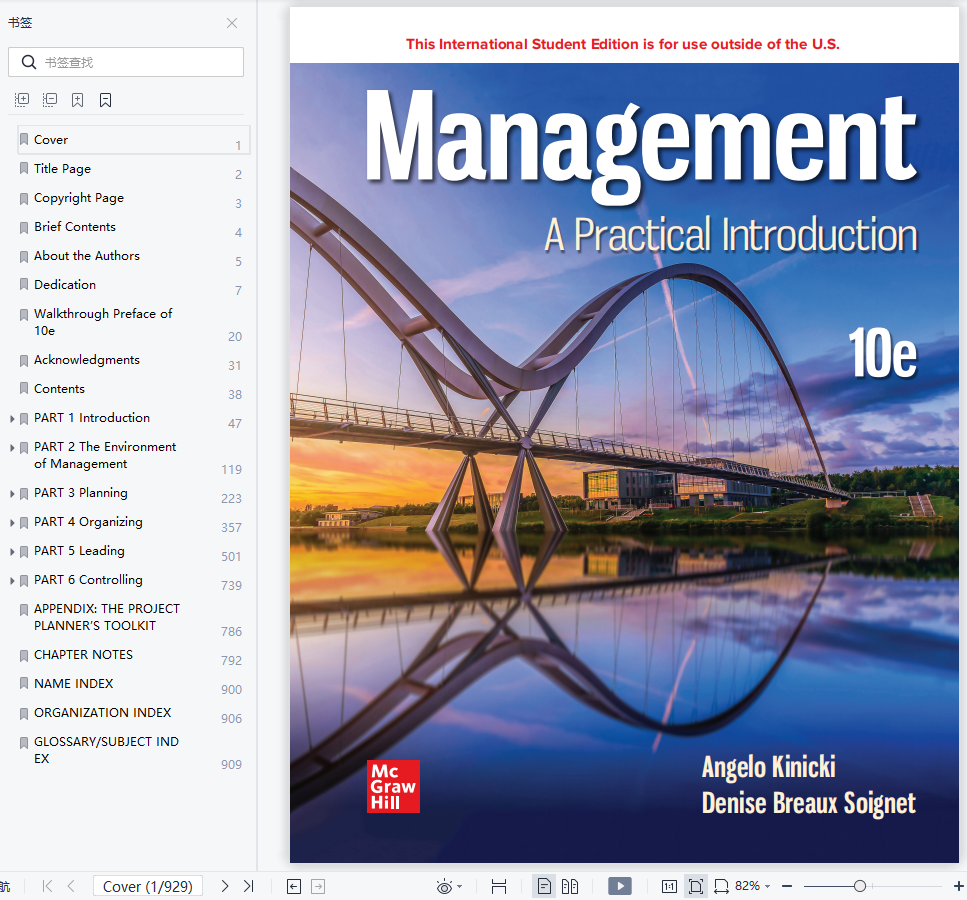Close the bookmarks panel

pyautogui.click(x=232, y=23)
